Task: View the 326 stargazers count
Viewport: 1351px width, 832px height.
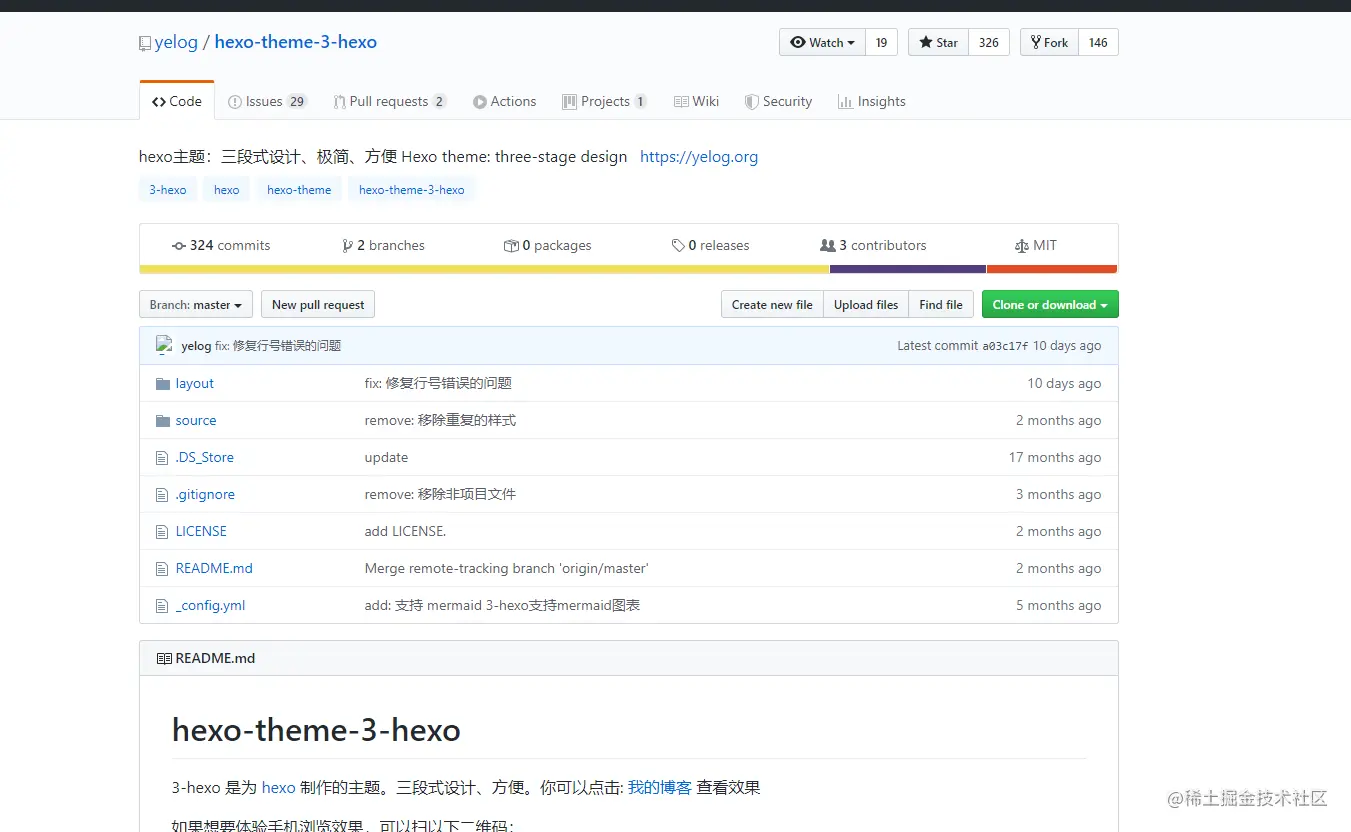Action: tap(989, 42)
